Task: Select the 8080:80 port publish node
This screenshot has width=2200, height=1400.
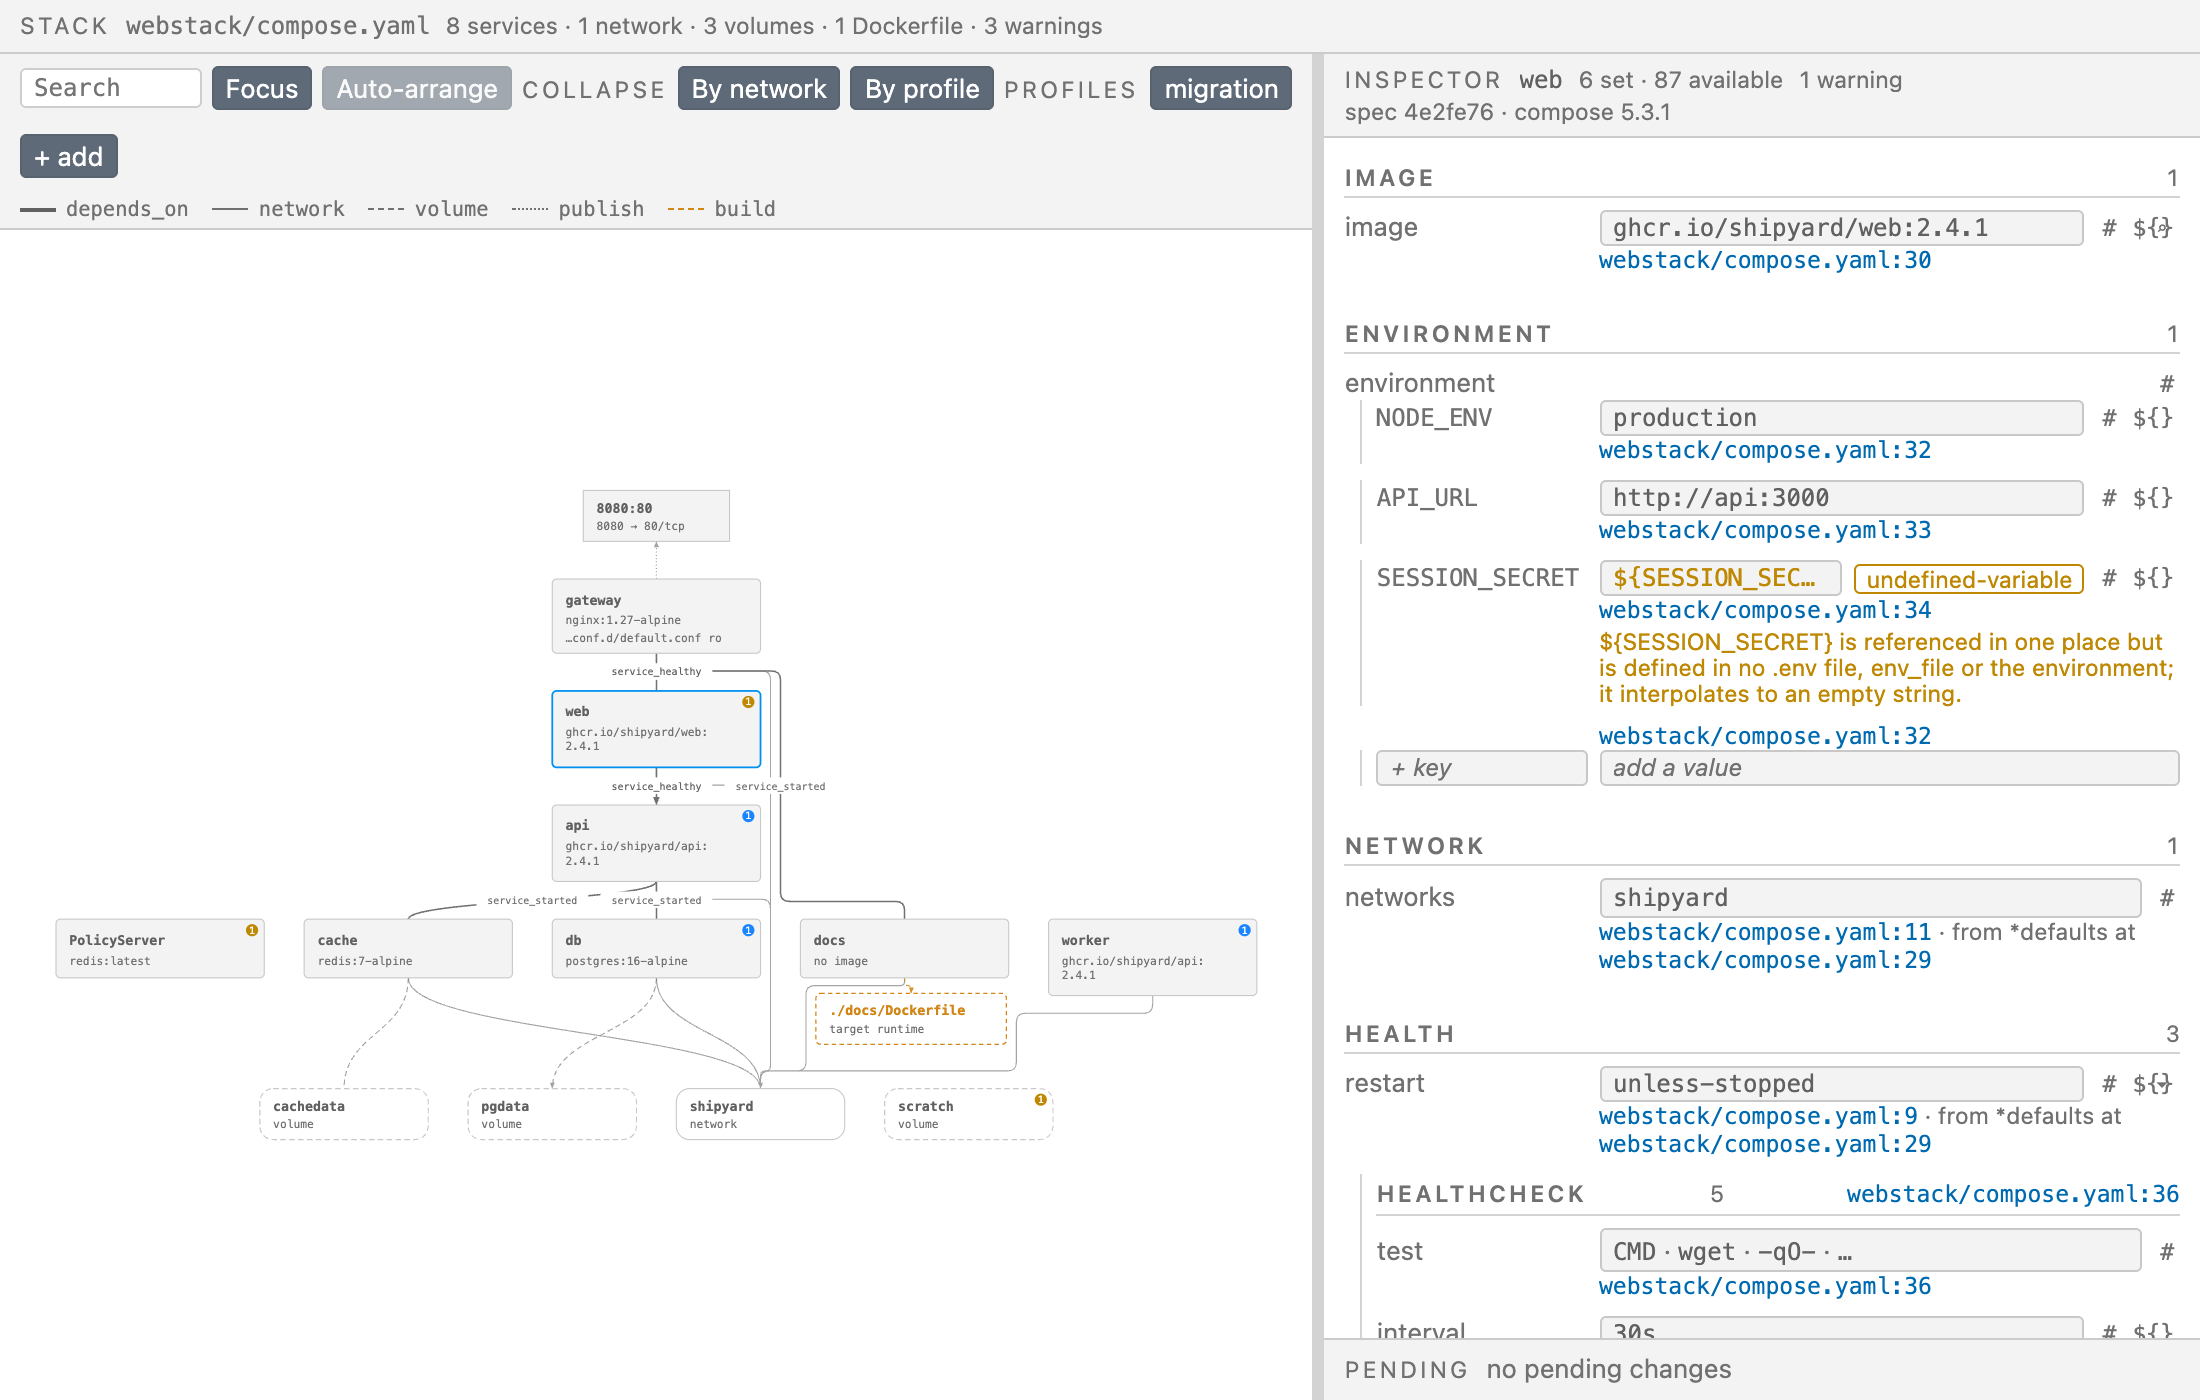Action: tap(656, 516)
